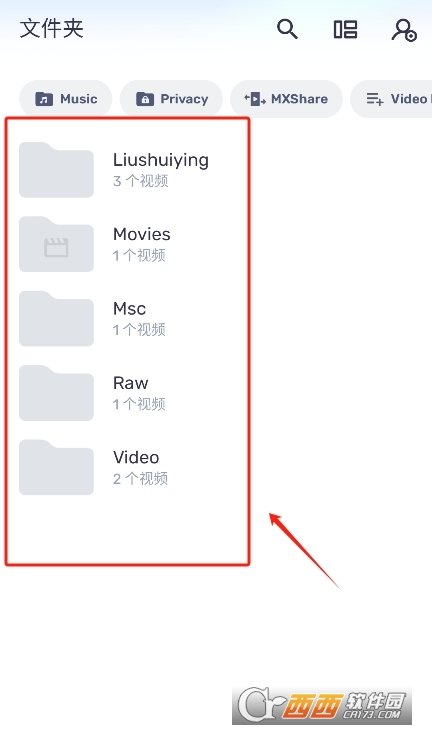Tap the Video playlist add icon

[375, 99]
